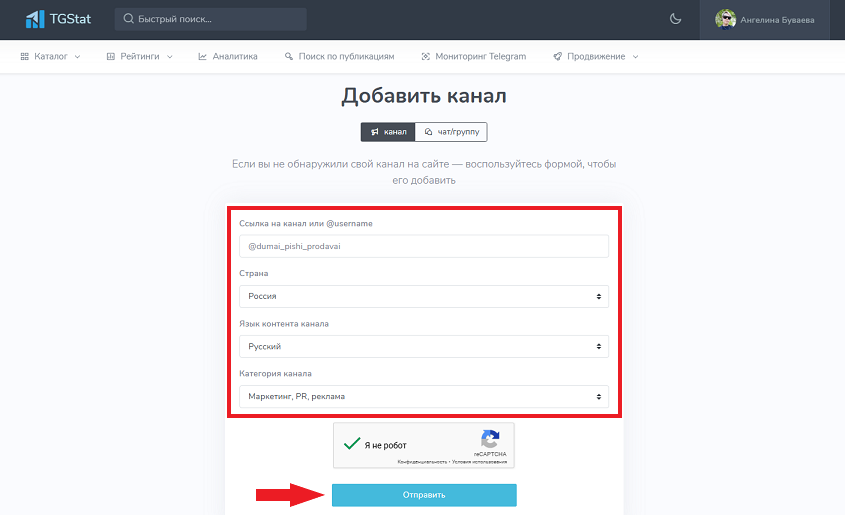This screenshot has width=845, height=515.
Task: Toggle dark mode moon icon
Action: coord(675,19)
